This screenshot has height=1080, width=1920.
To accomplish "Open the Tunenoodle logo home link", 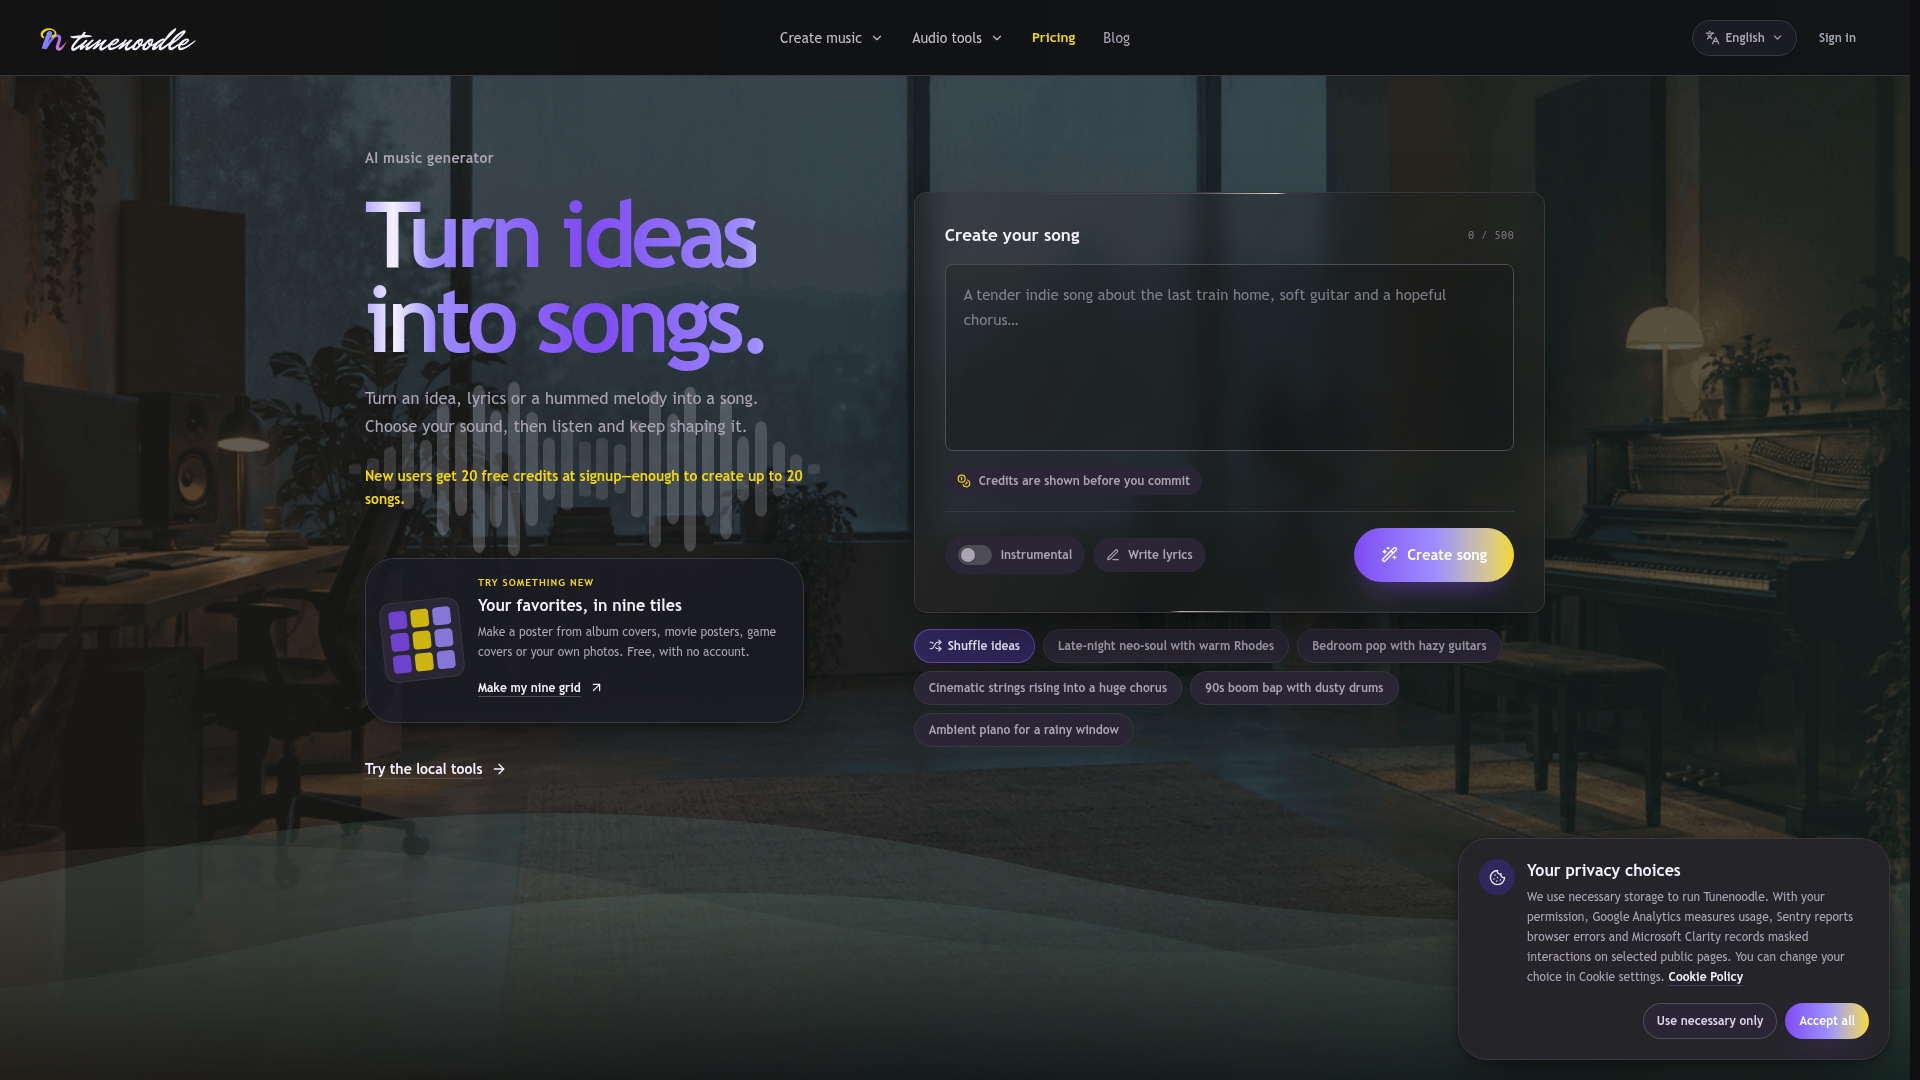I will coord(117,39).
